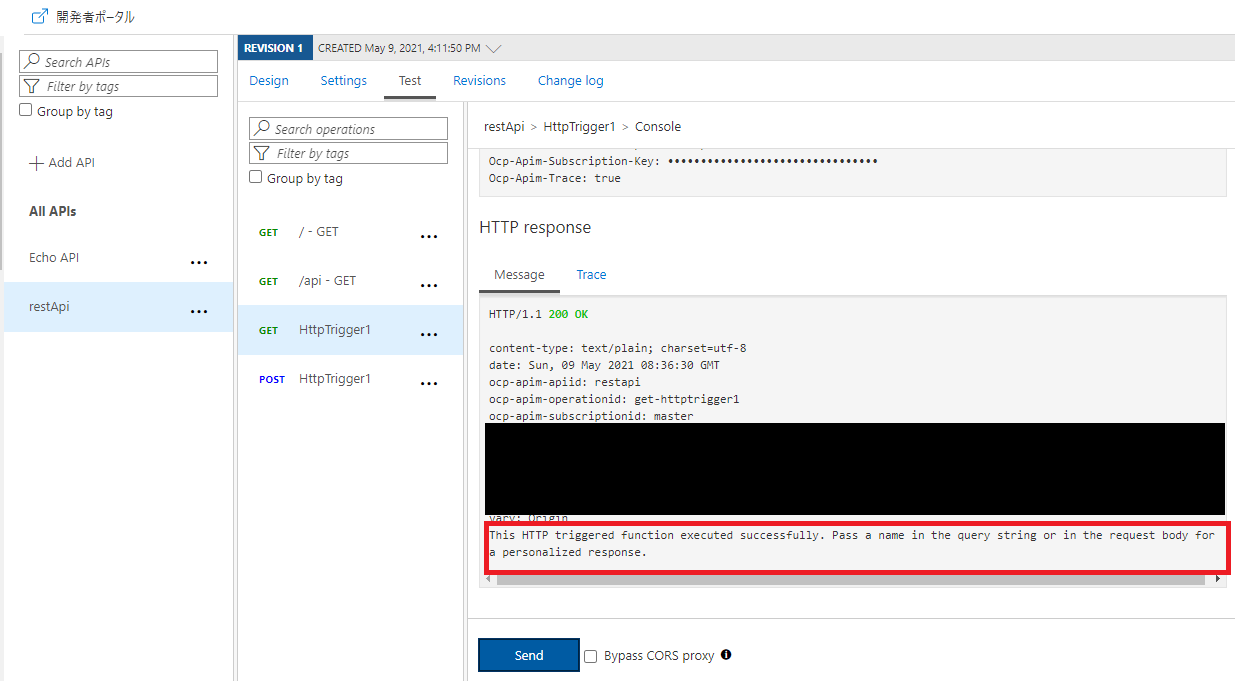Screen dimensions: 1235x681
Task: Click the response horizontal scrollbar right arrow
Action: (x=1218, y=579)
